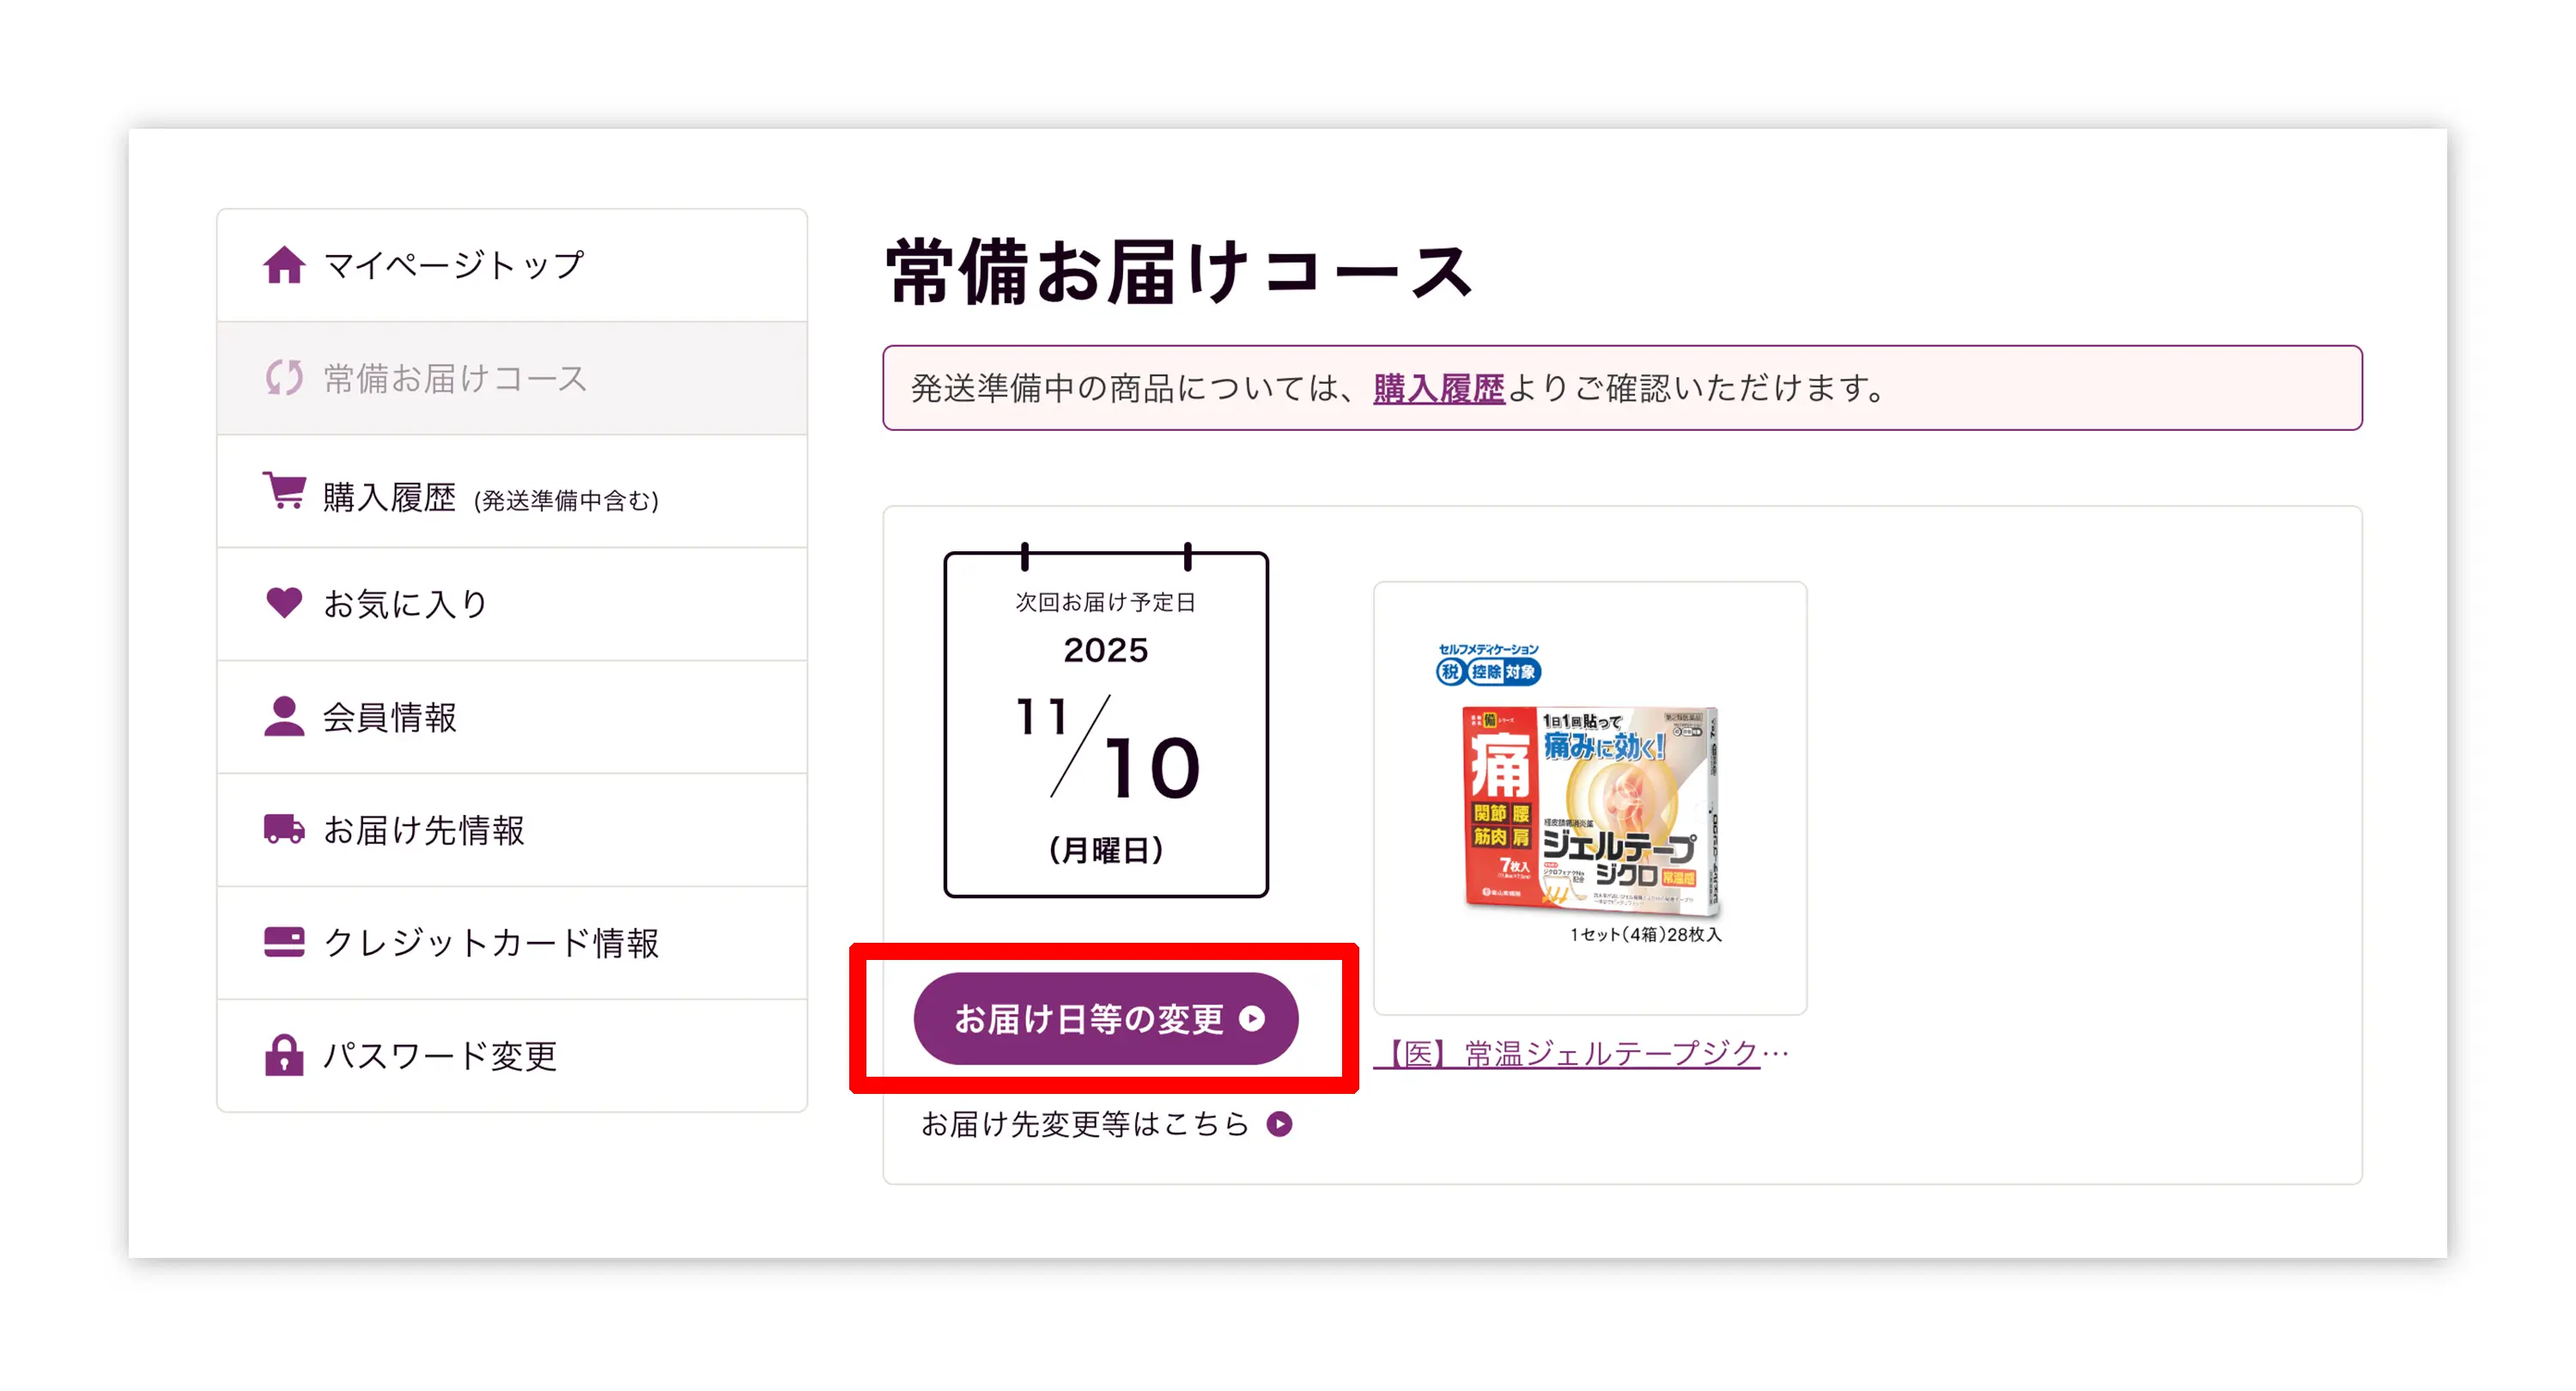Viewport: 2576px width, 1391px height.
Task: Select お届け先情報 menu entry
Action: point(512,830)
